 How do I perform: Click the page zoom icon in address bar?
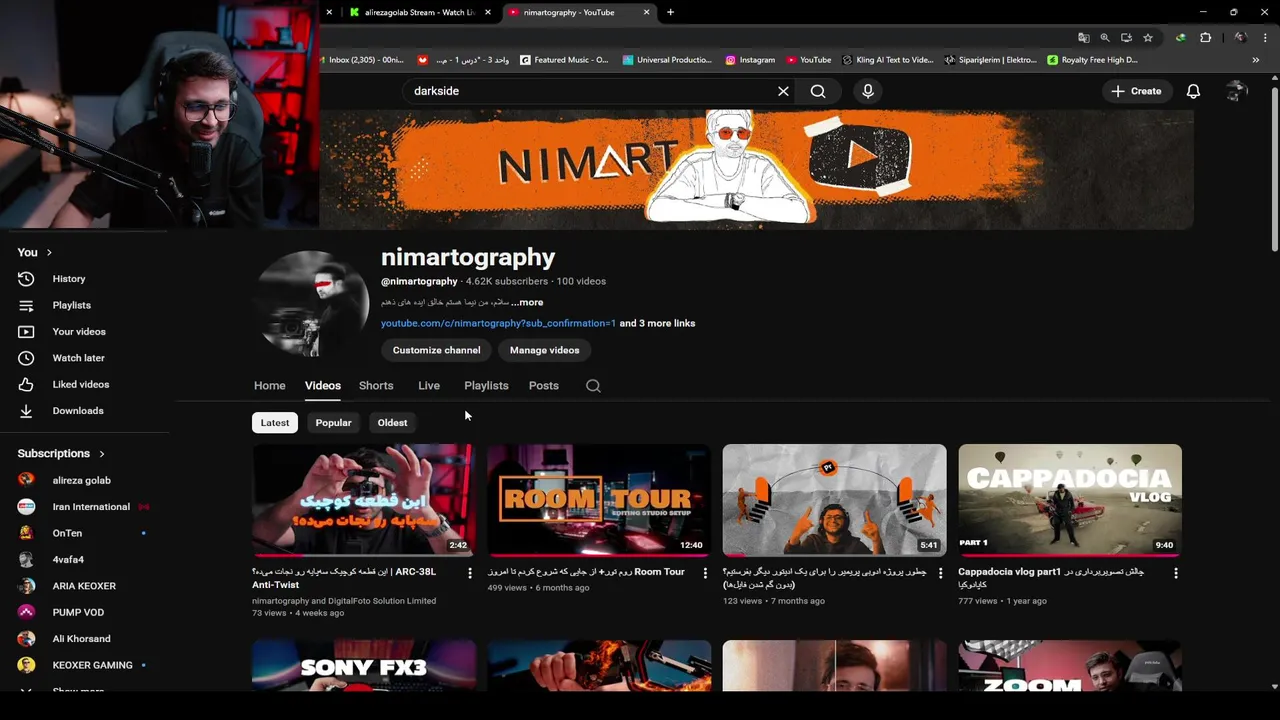pos(1105,38)
